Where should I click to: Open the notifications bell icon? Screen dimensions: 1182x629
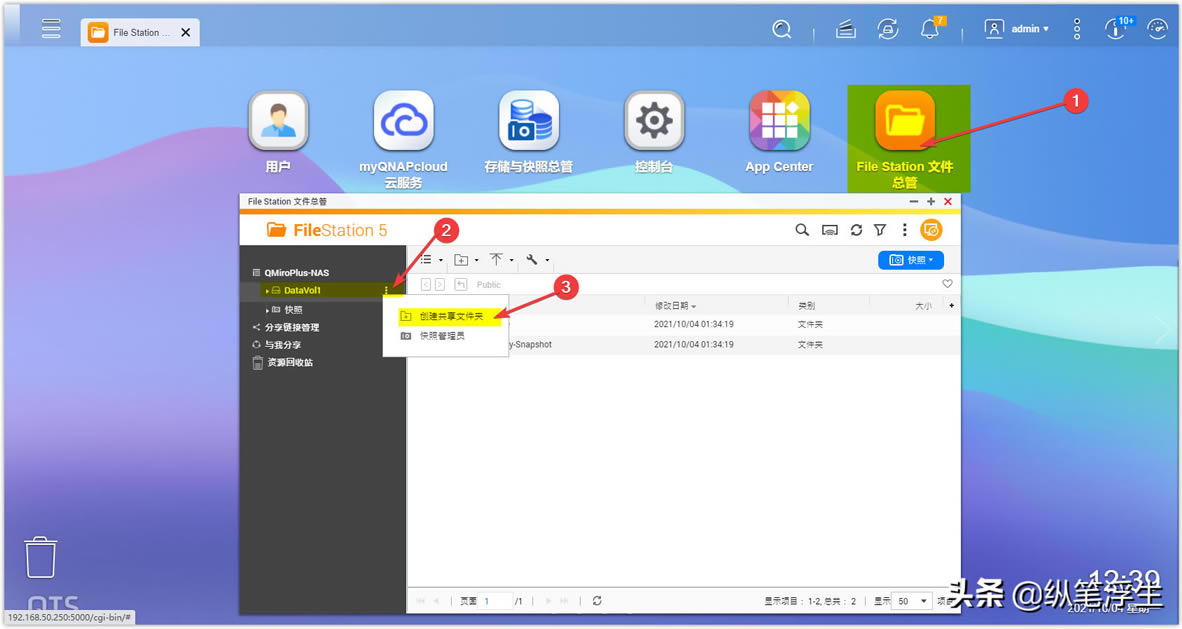pos(931,29)
